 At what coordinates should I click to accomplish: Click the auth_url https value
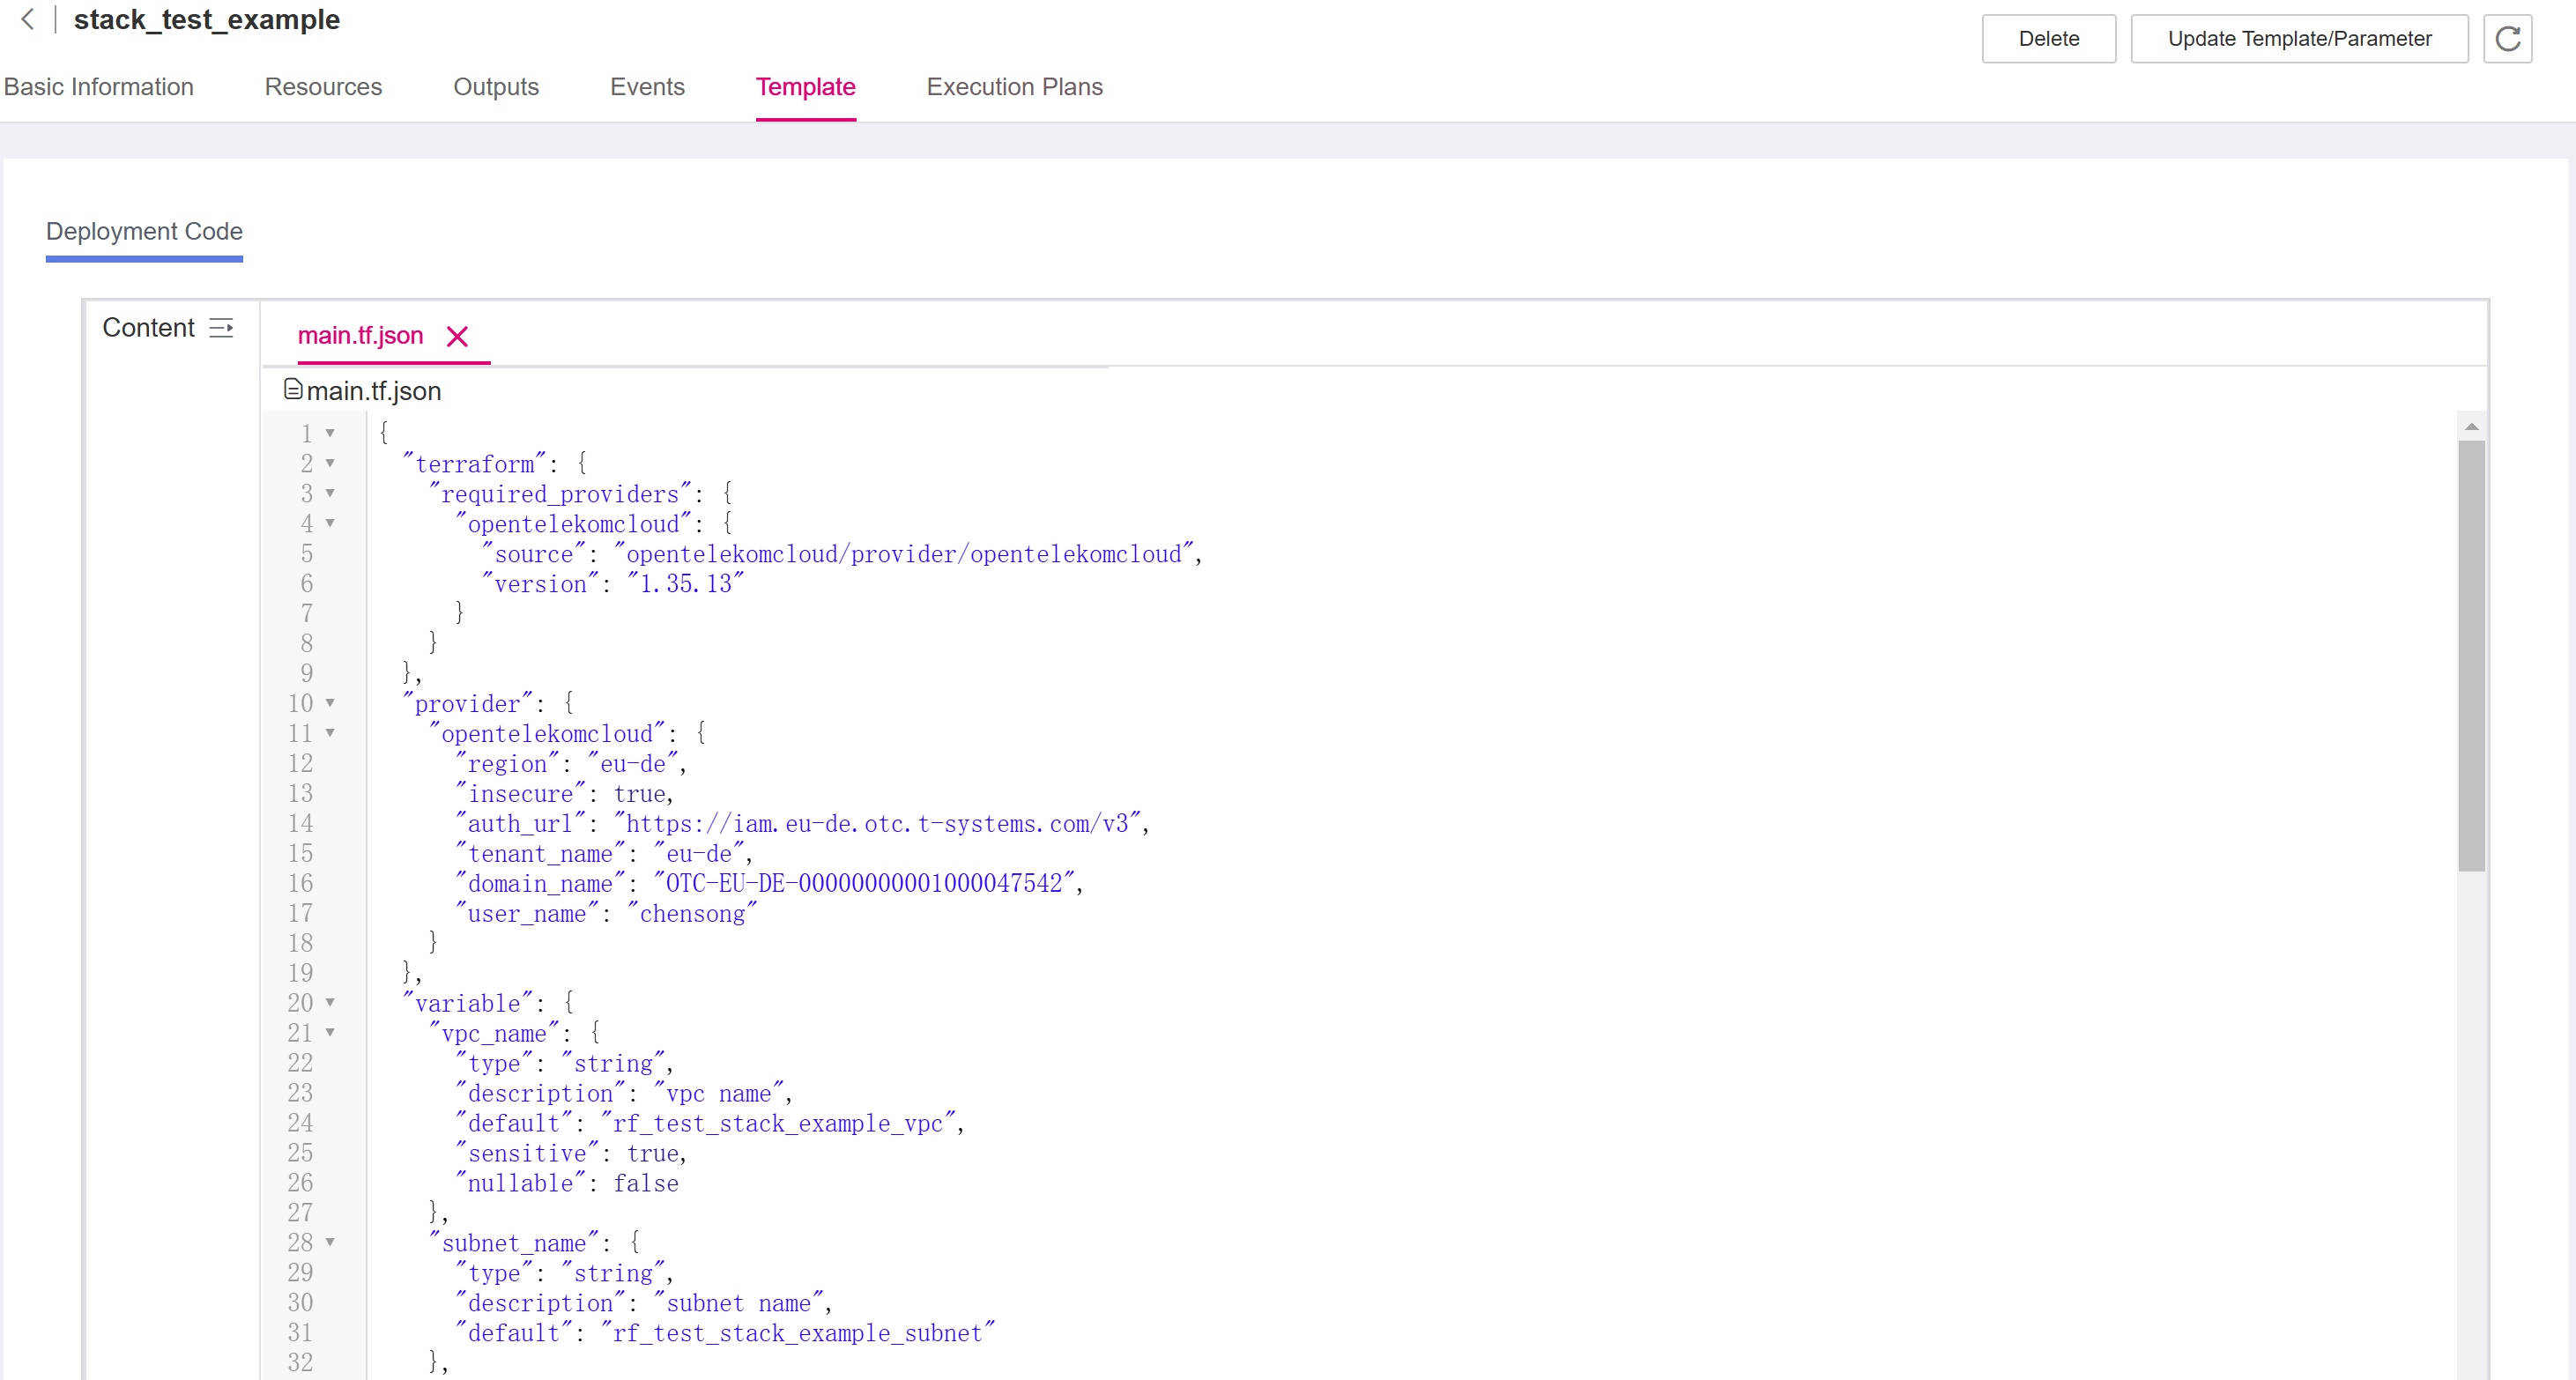[878, 824]
